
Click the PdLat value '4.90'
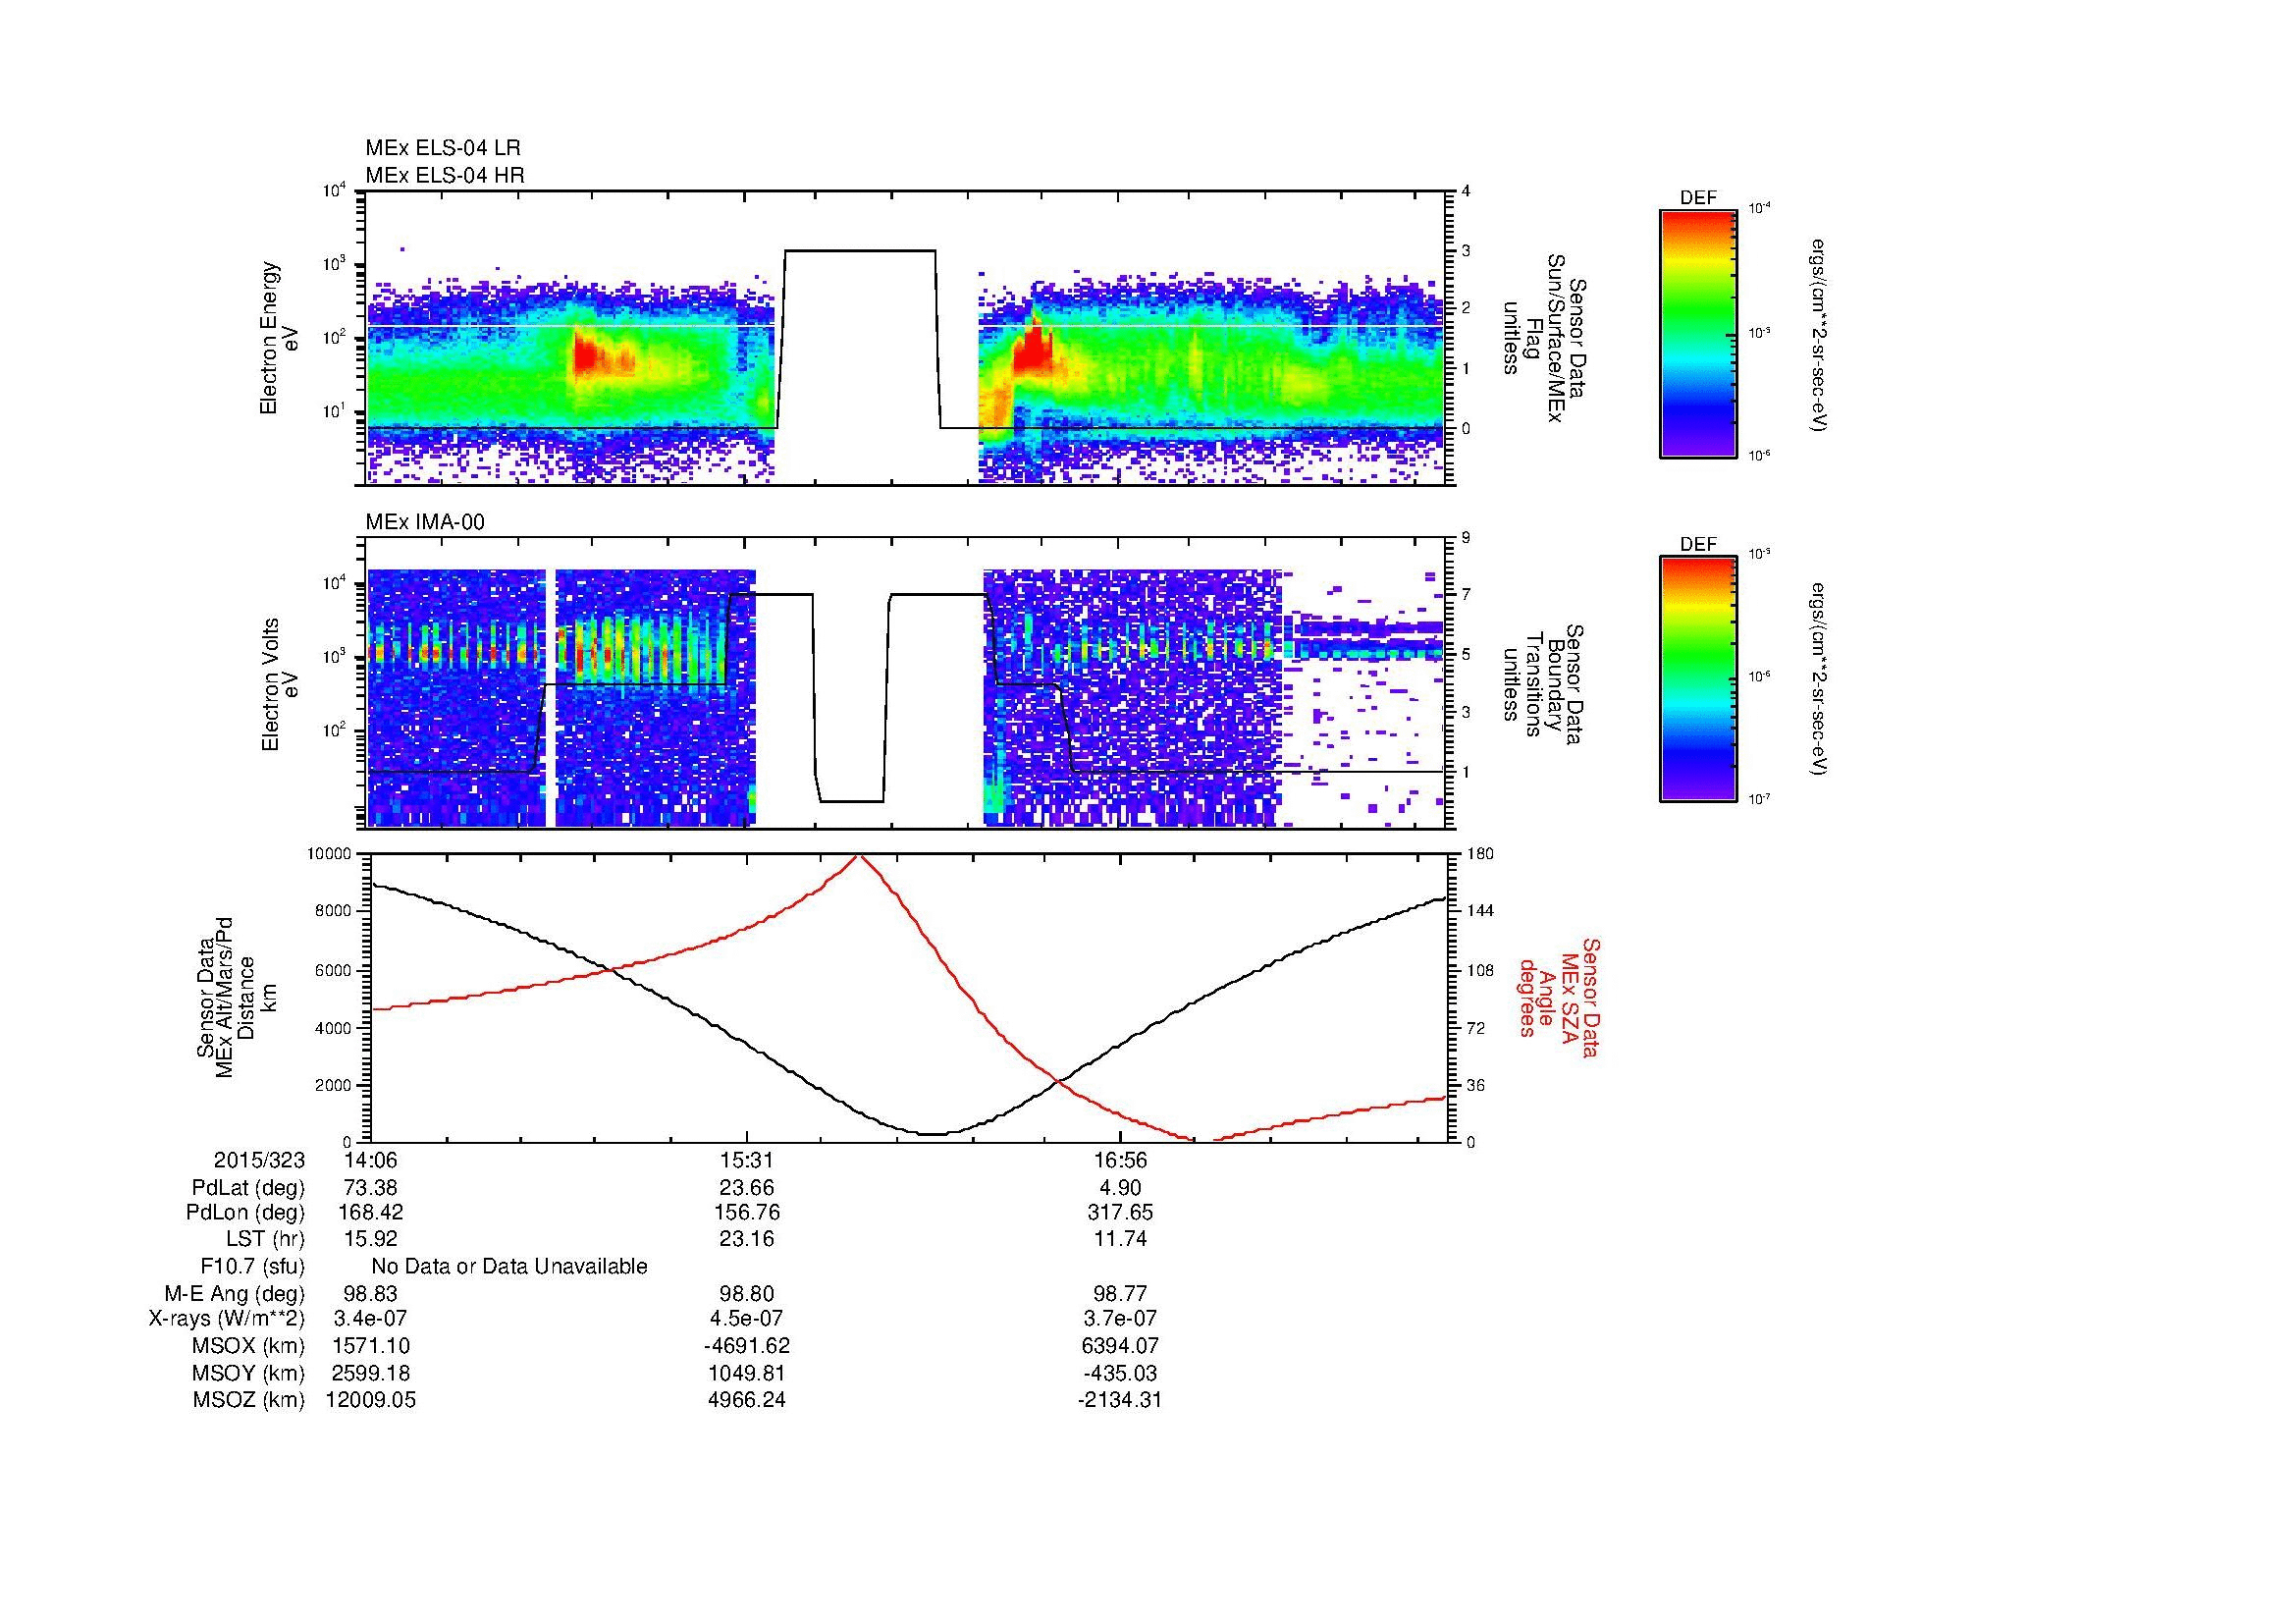tap(1120, 1188)
